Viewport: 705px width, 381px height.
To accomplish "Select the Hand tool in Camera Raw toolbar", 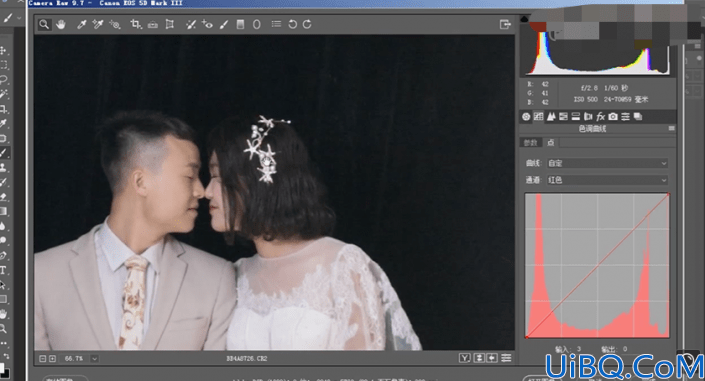I will (x=61, y=24).
